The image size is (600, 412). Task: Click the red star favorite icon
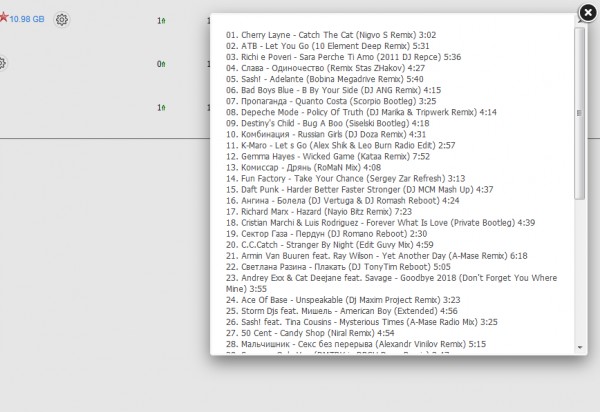pos(3,17)
